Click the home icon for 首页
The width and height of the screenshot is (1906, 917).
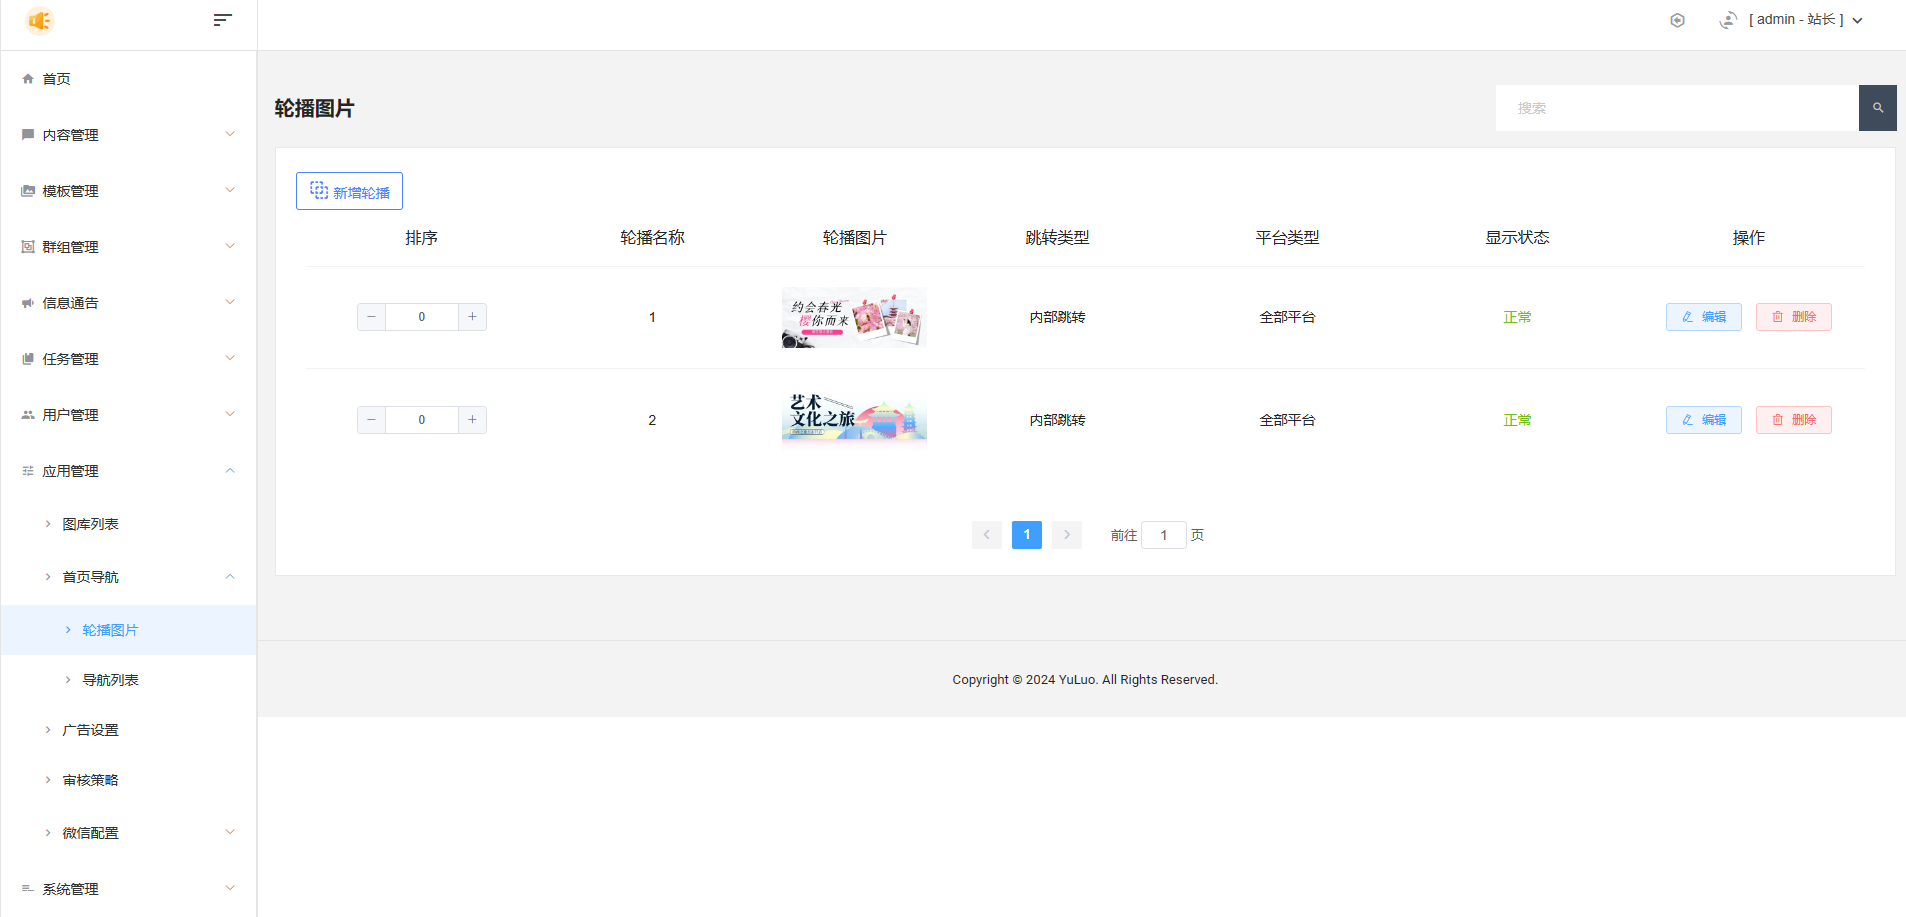coord(28,79)
